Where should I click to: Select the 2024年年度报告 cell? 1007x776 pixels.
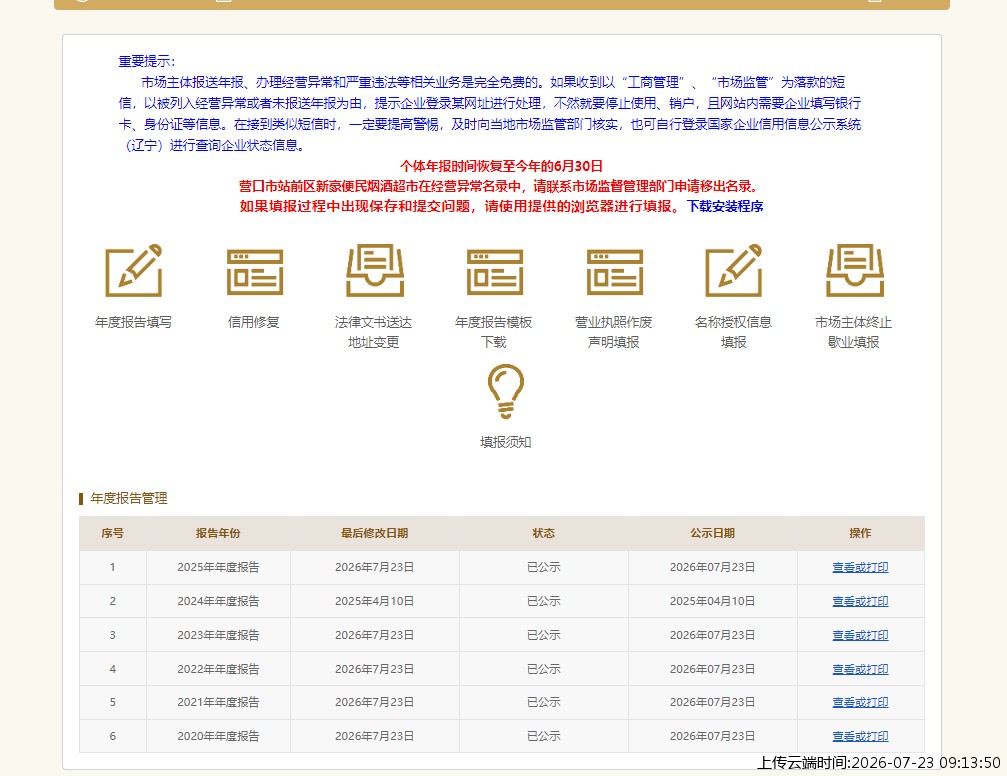click(218, 601)
